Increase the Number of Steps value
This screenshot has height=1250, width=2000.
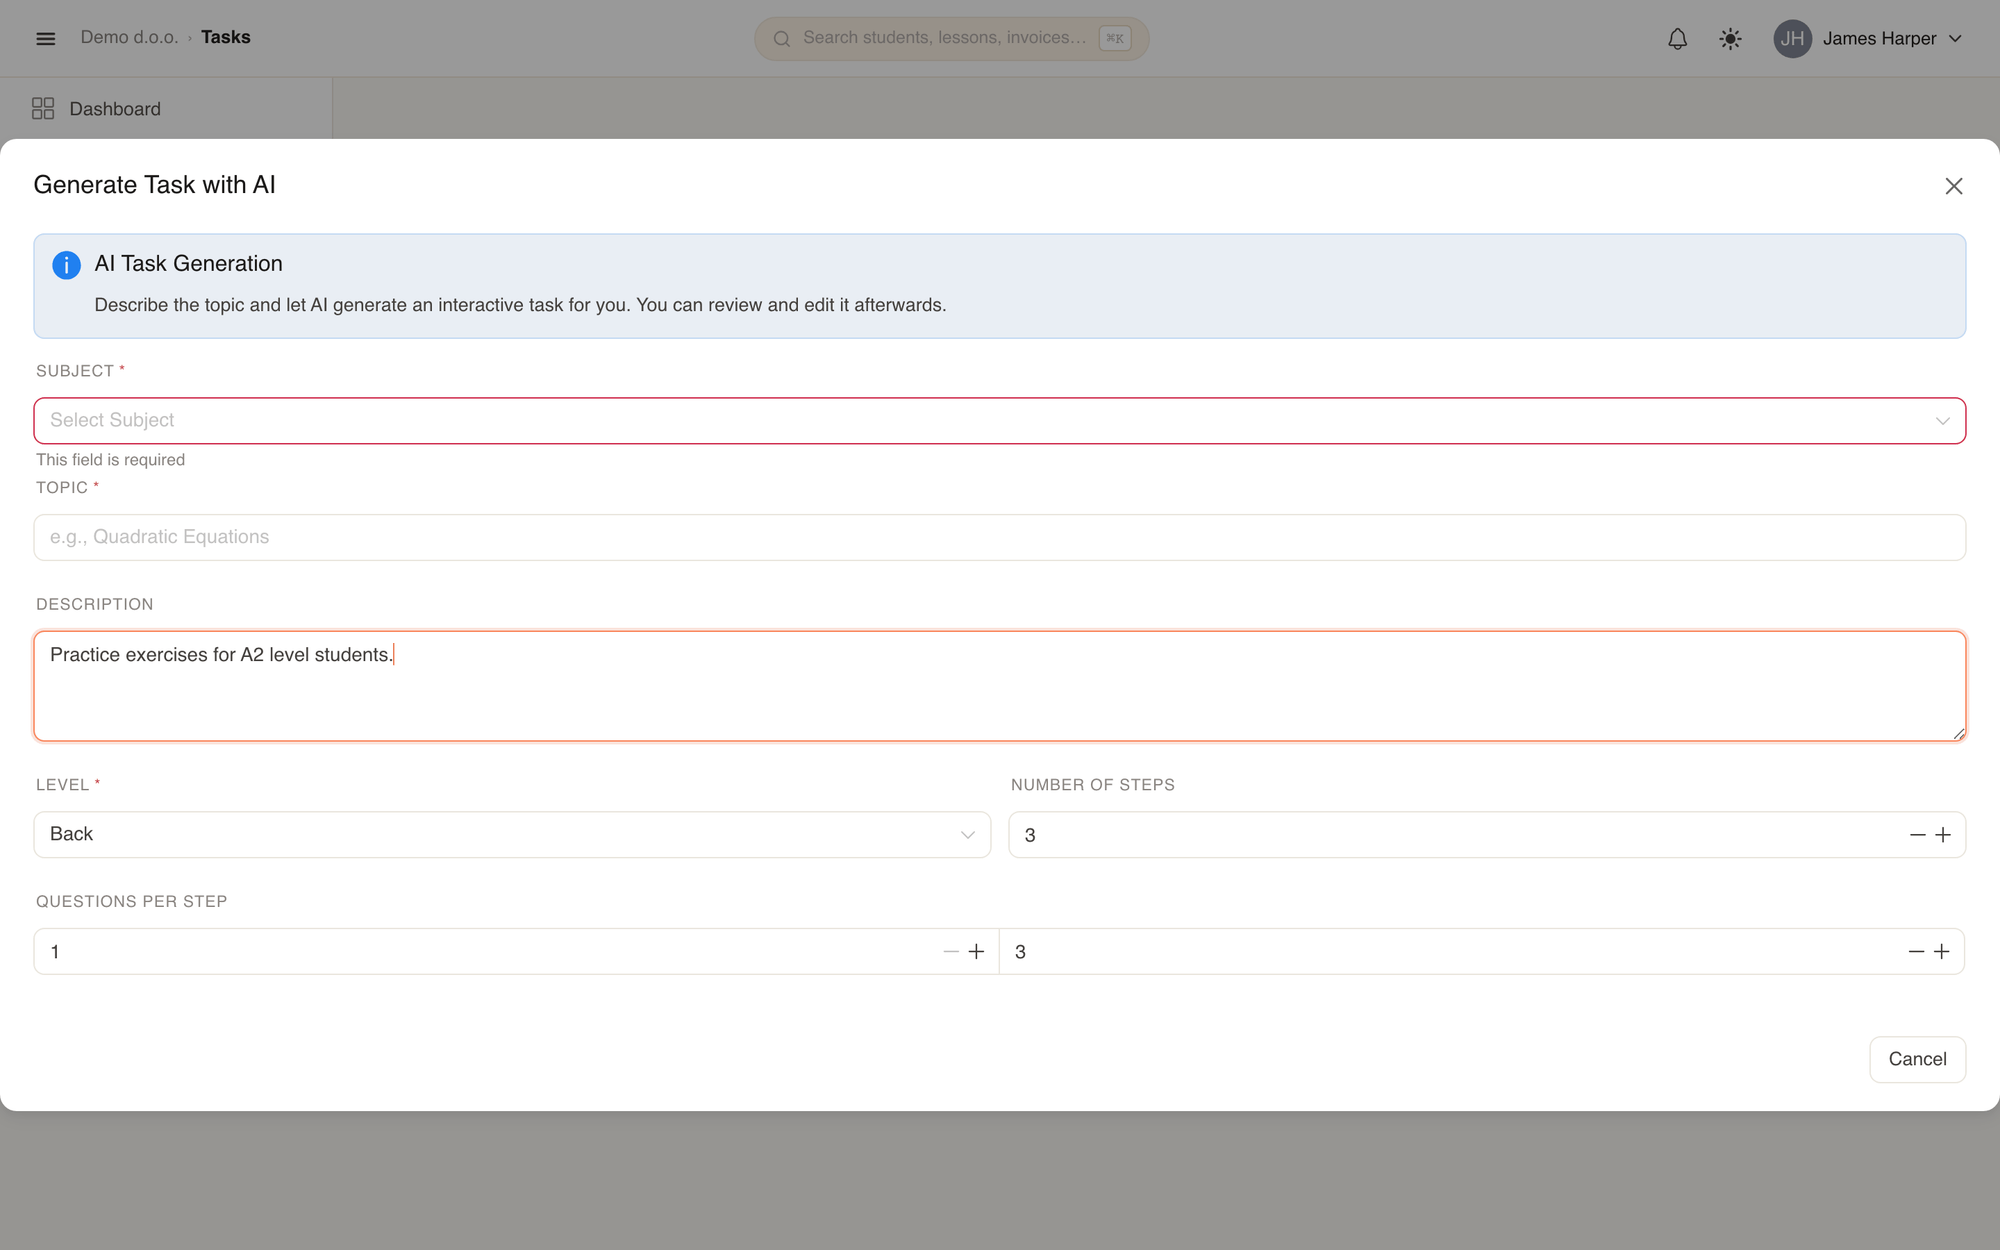[x=1943, y=835]
